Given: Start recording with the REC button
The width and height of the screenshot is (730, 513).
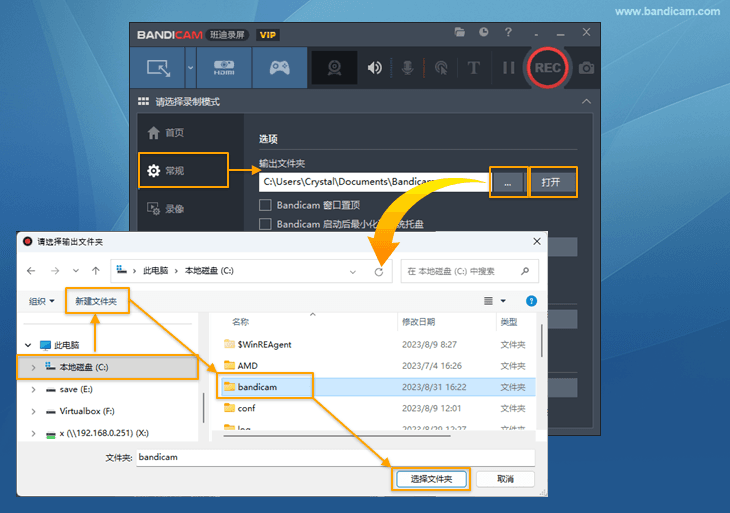Looking at the screenshot, I should (x=548, y=68).
